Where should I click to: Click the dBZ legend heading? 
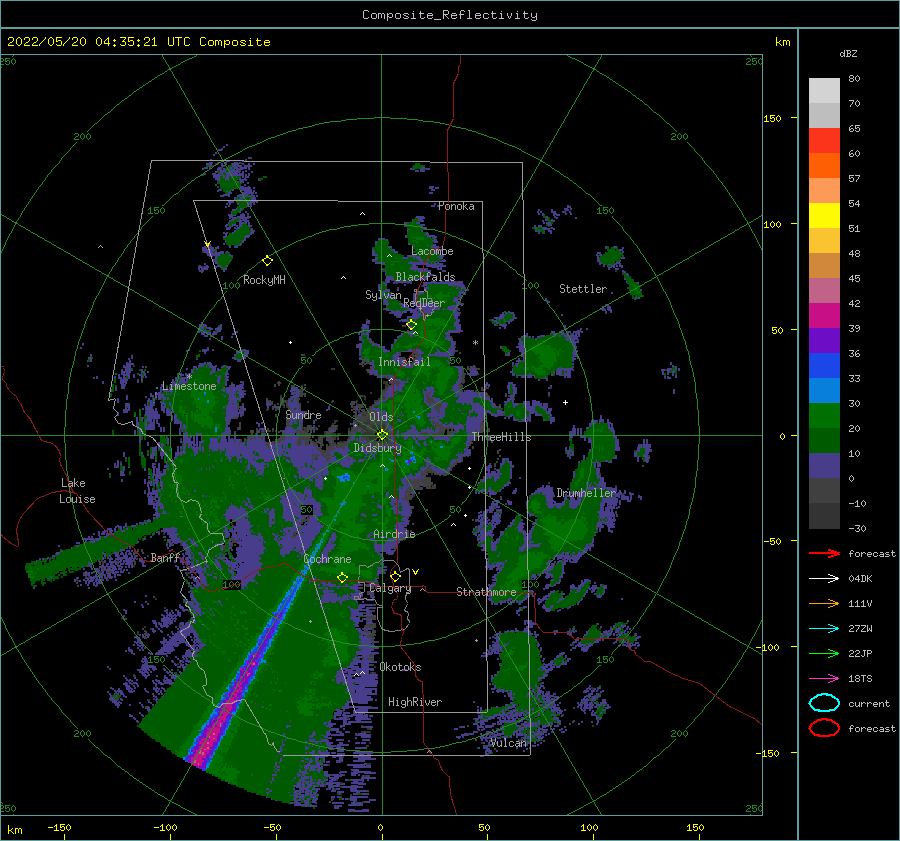(x=848, y=53)
